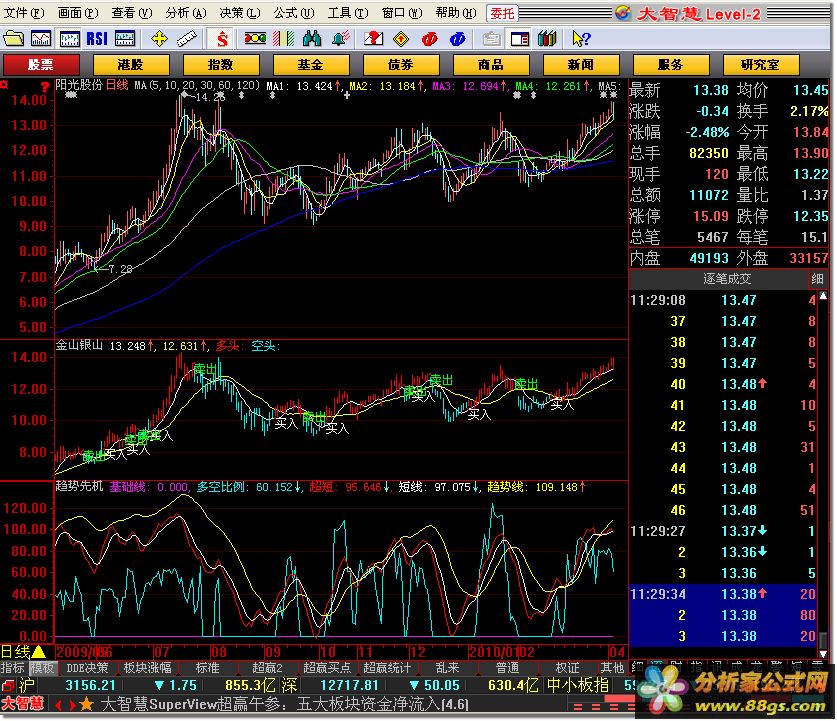Select the 债券 category button
This screenshot has width=837, height=721.
(x=400, y=65)
